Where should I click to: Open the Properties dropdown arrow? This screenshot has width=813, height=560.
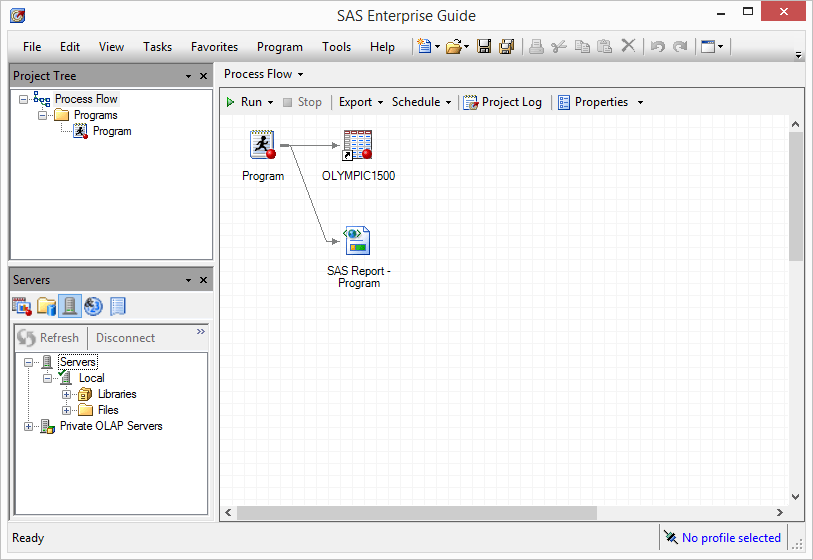click(x=640, y=103)
